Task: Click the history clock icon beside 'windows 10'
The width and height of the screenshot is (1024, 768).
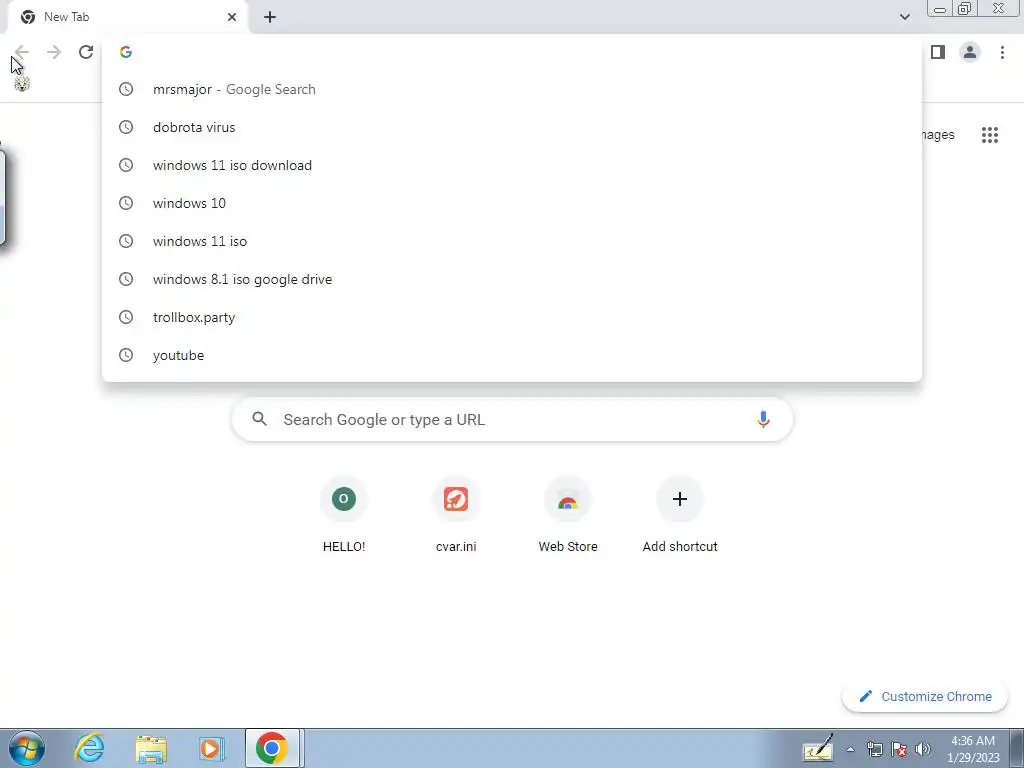Action: 126,203
